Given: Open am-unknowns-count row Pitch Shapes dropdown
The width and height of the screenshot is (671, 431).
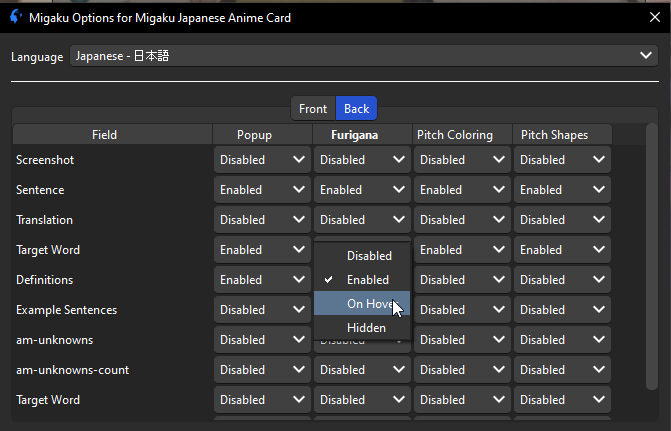Looking at the screenshot, I should 562,370.
